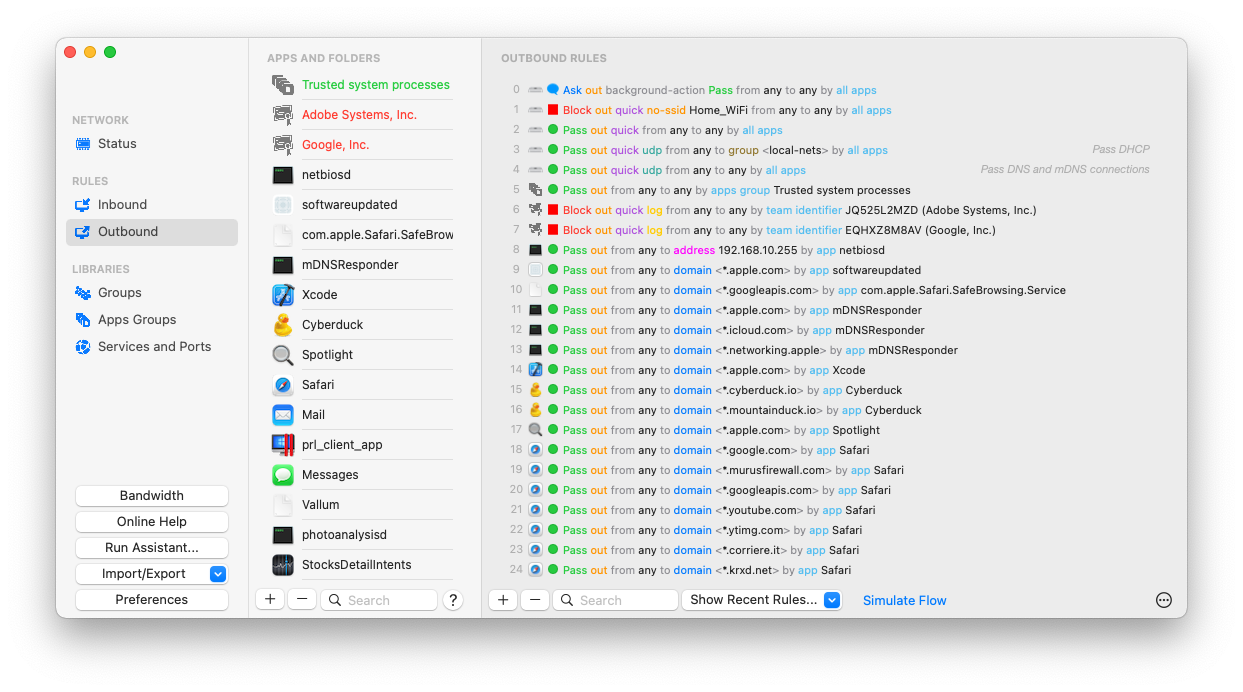
Task: Click the Cyberduck duck icon in apps list
Action: 283,325
